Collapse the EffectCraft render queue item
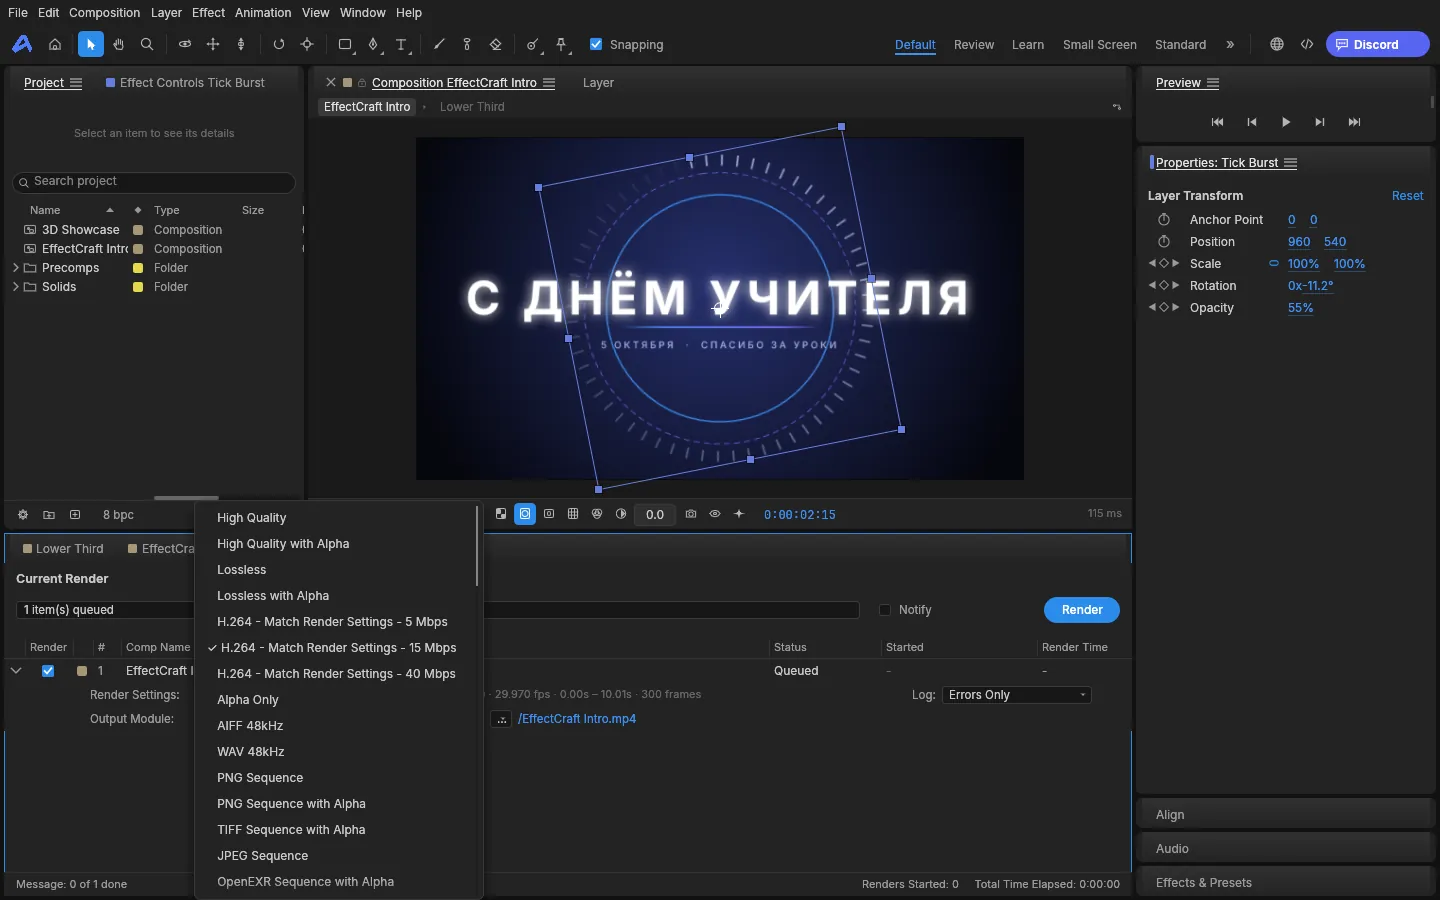The image size is (1440, 900). coord(16,671)
